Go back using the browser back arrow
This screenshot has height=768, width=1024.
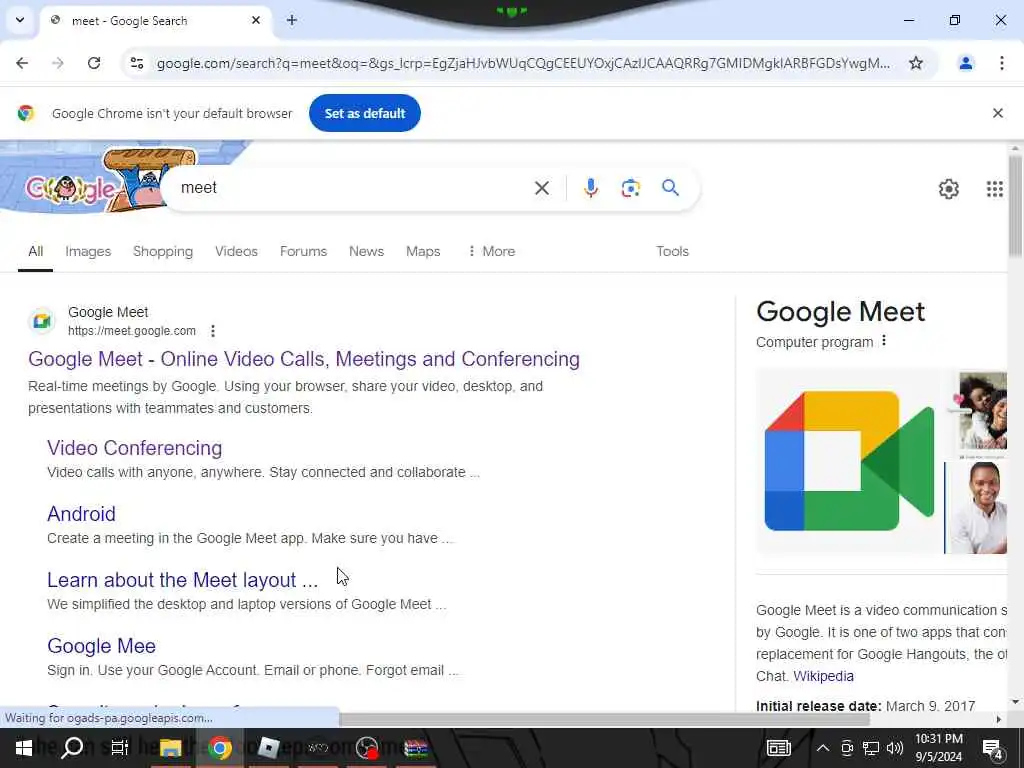click(x=22, y=63)
